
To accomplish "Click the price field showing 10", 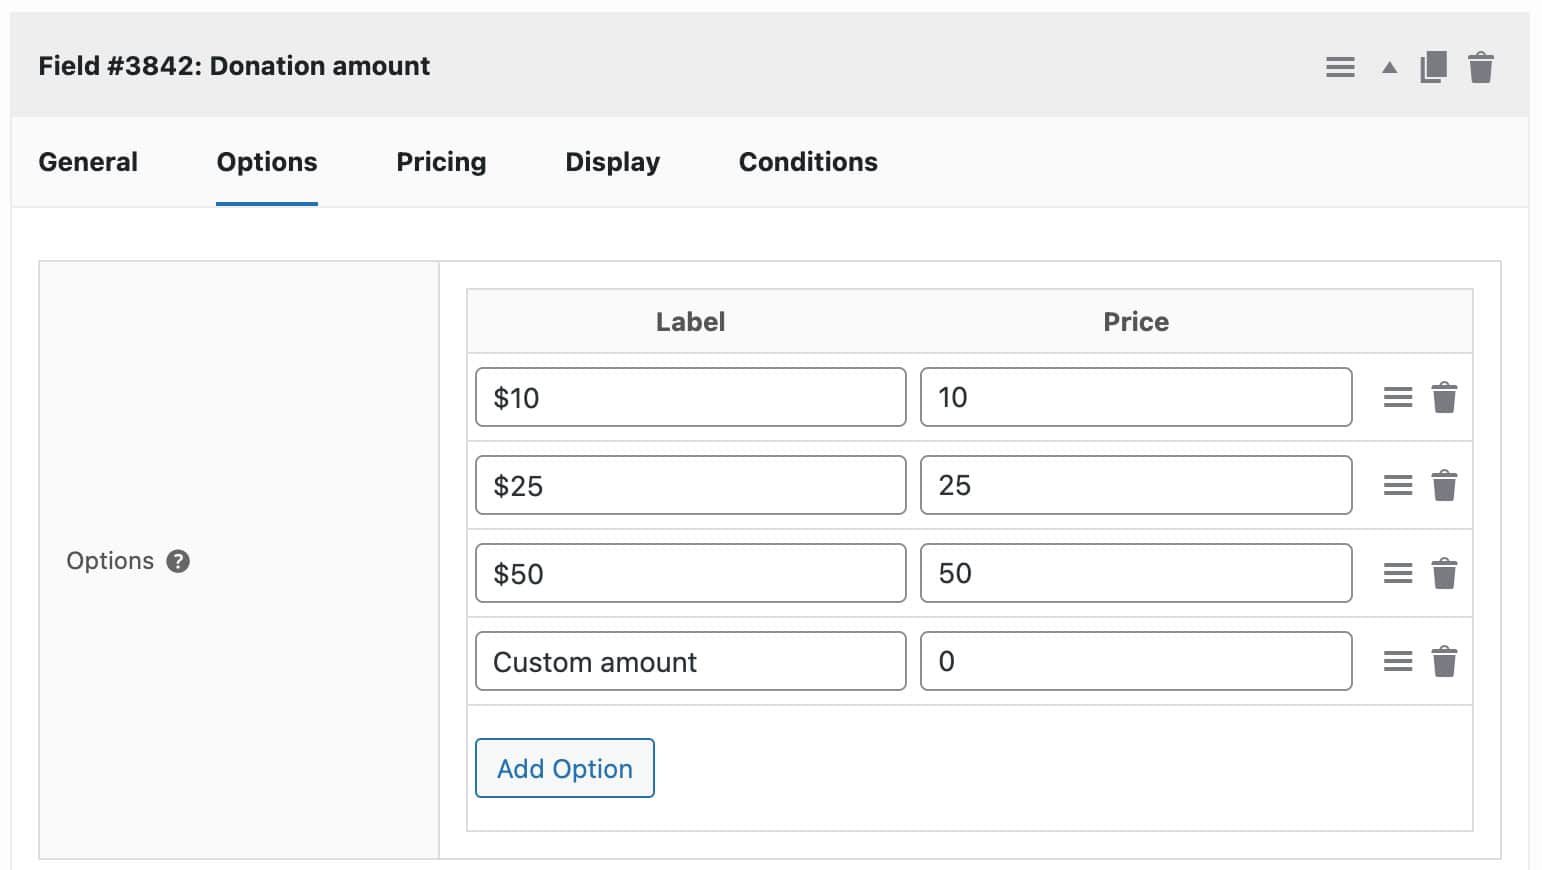I will coord(1136,397).
